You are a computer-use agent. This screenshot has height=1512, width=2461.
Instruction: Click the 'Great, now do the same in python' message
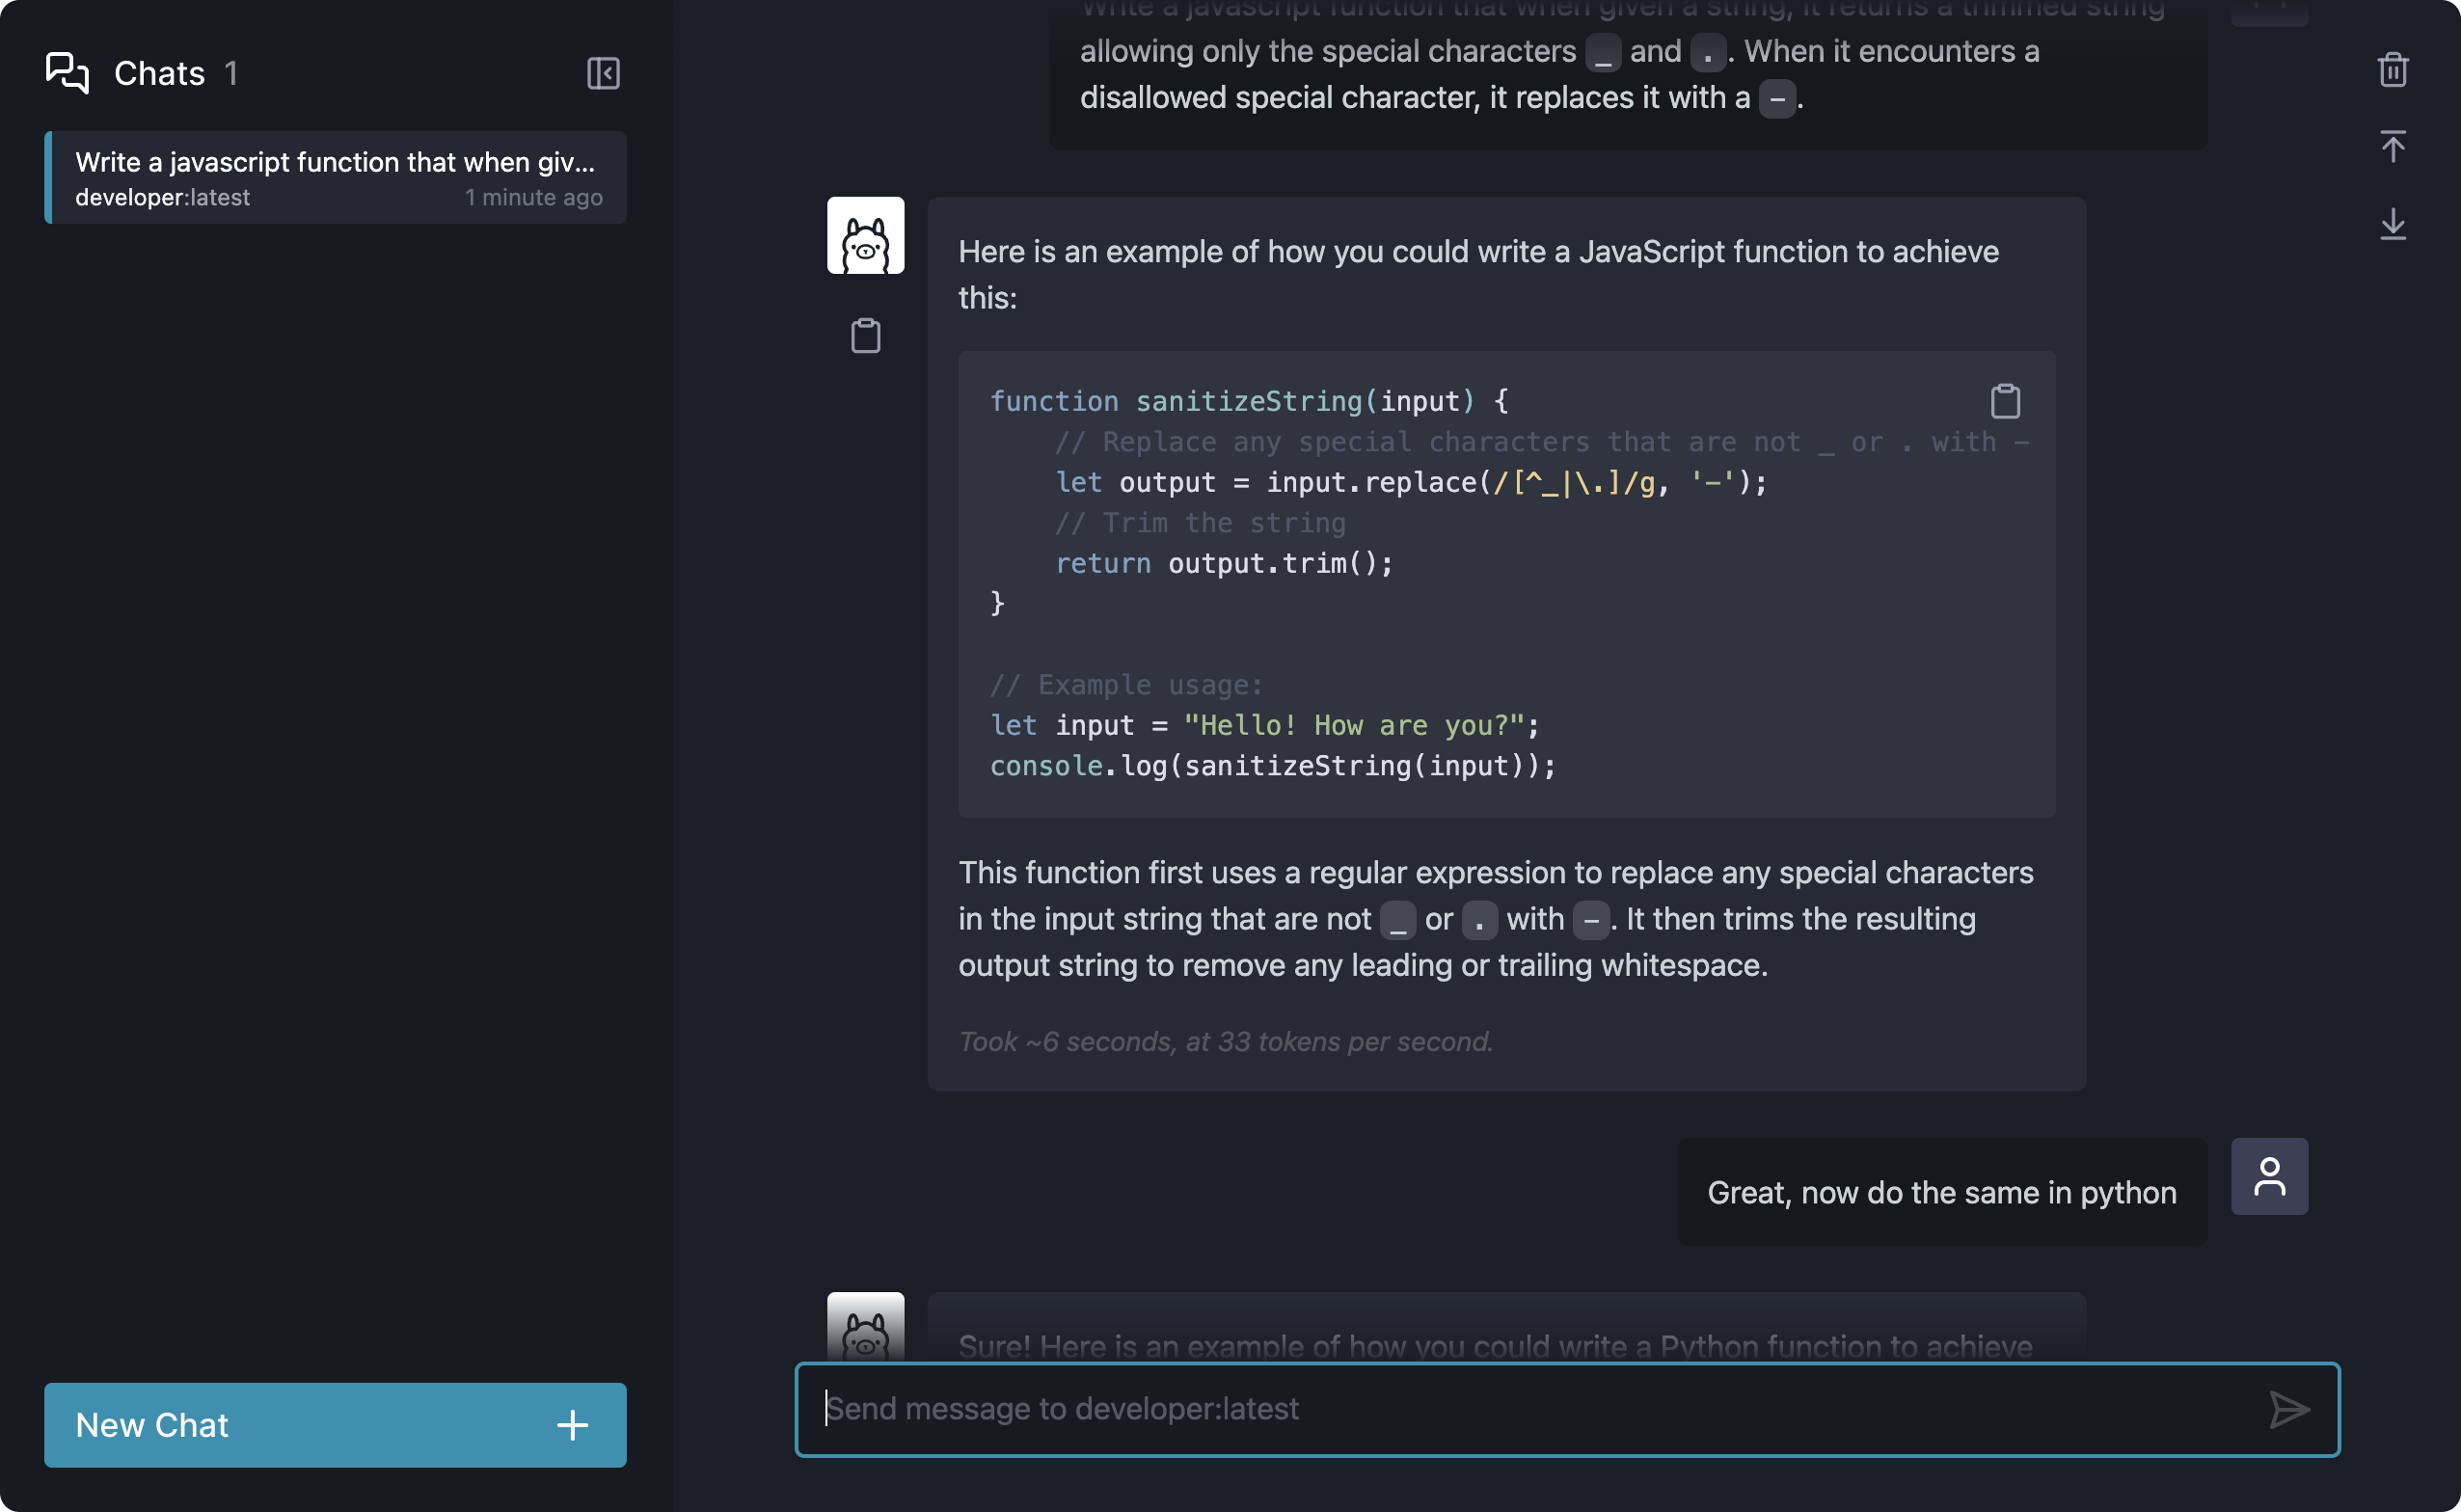[x=1941, y=1192]
